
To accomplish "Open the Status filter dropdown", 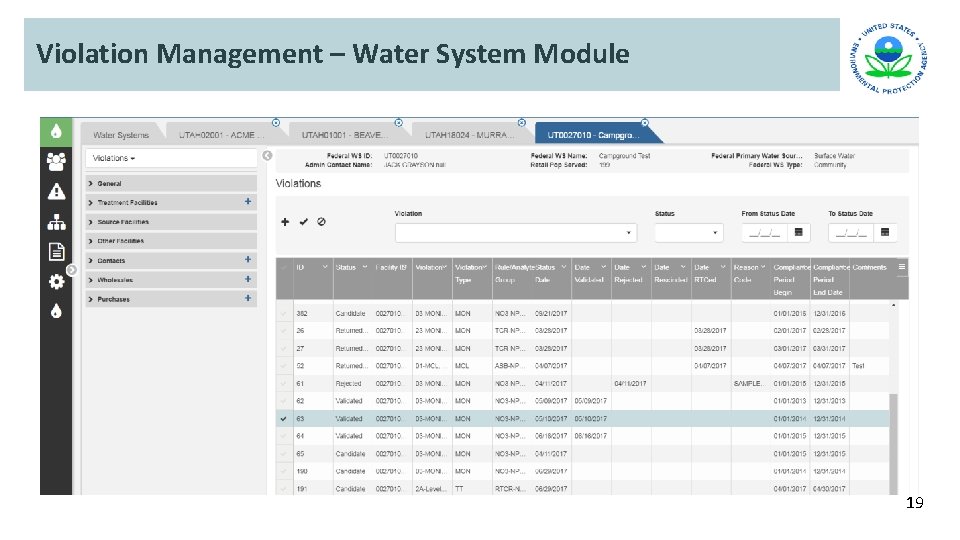I will point(688,233).
